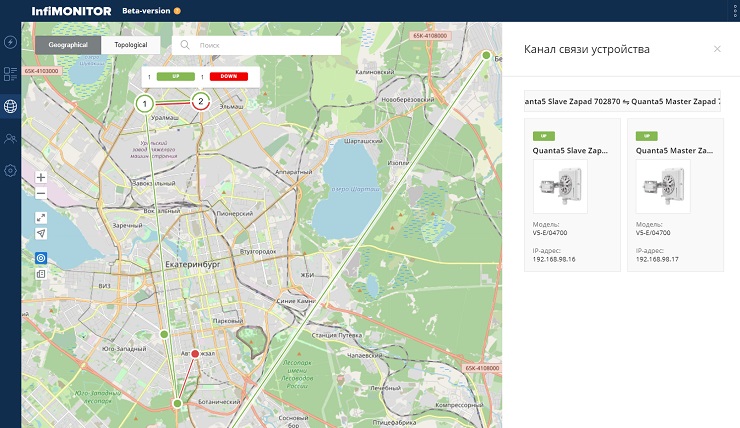The image size is (740, 428).
Task: Open the settings gear in sidebar
Action: [10, 170]
